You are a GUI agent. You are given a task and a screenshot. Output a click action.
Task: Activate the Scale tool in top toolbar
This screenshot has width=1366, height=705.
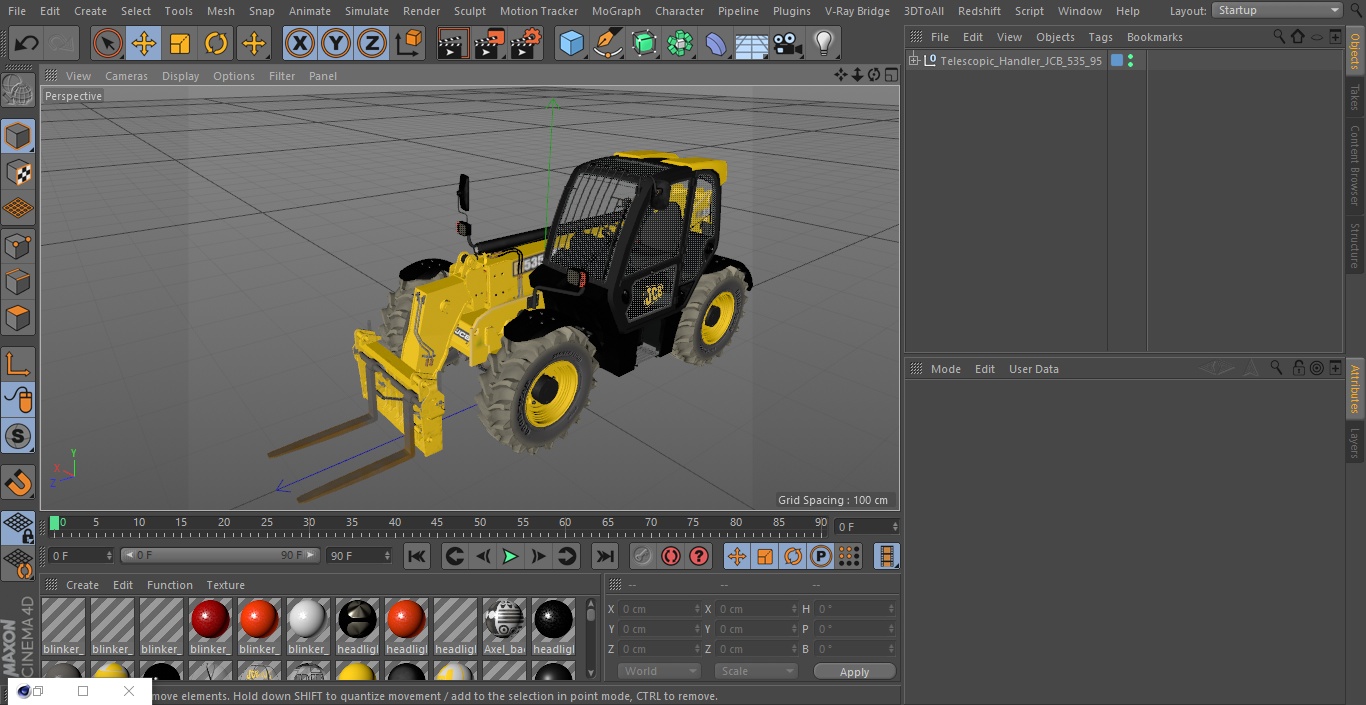(x=180, y=43)
